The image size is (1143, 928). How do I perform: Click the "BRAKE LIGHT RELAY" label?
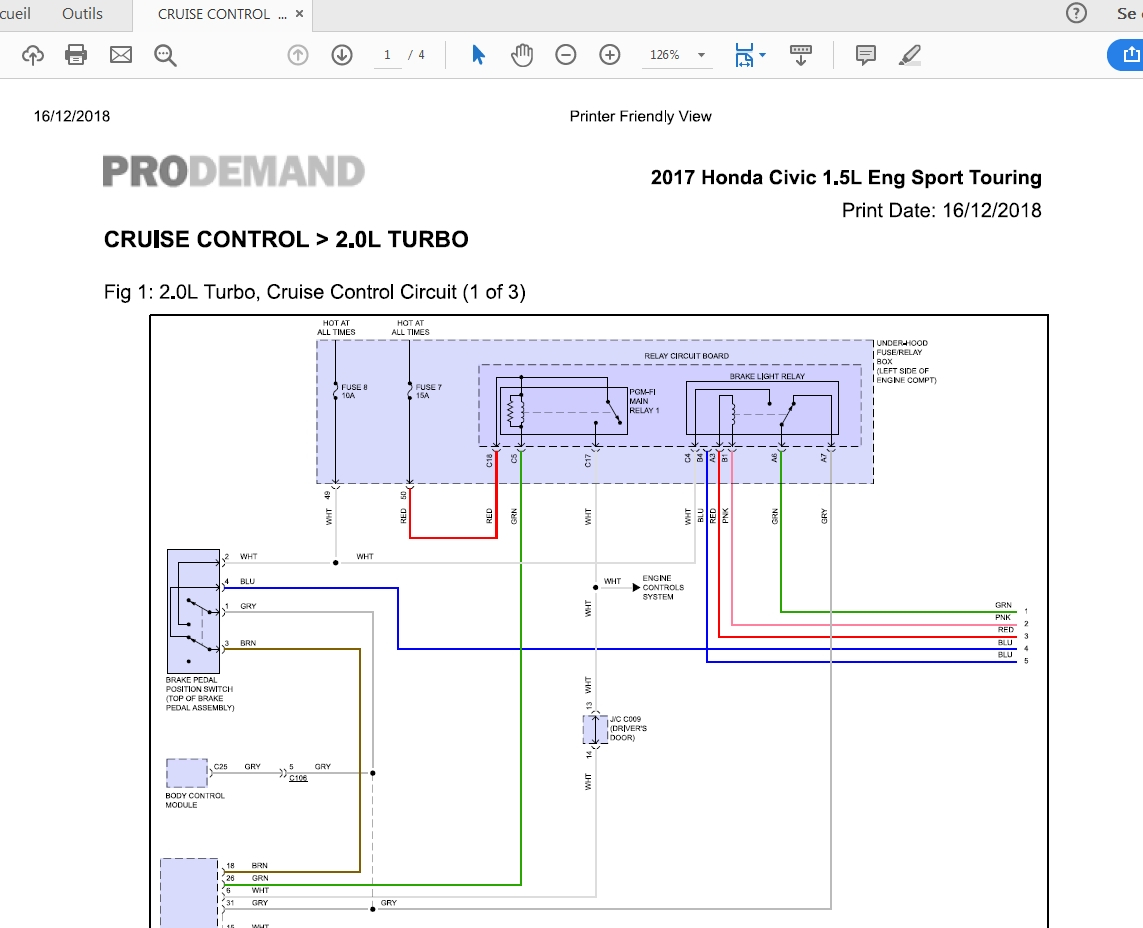(767, 376)
